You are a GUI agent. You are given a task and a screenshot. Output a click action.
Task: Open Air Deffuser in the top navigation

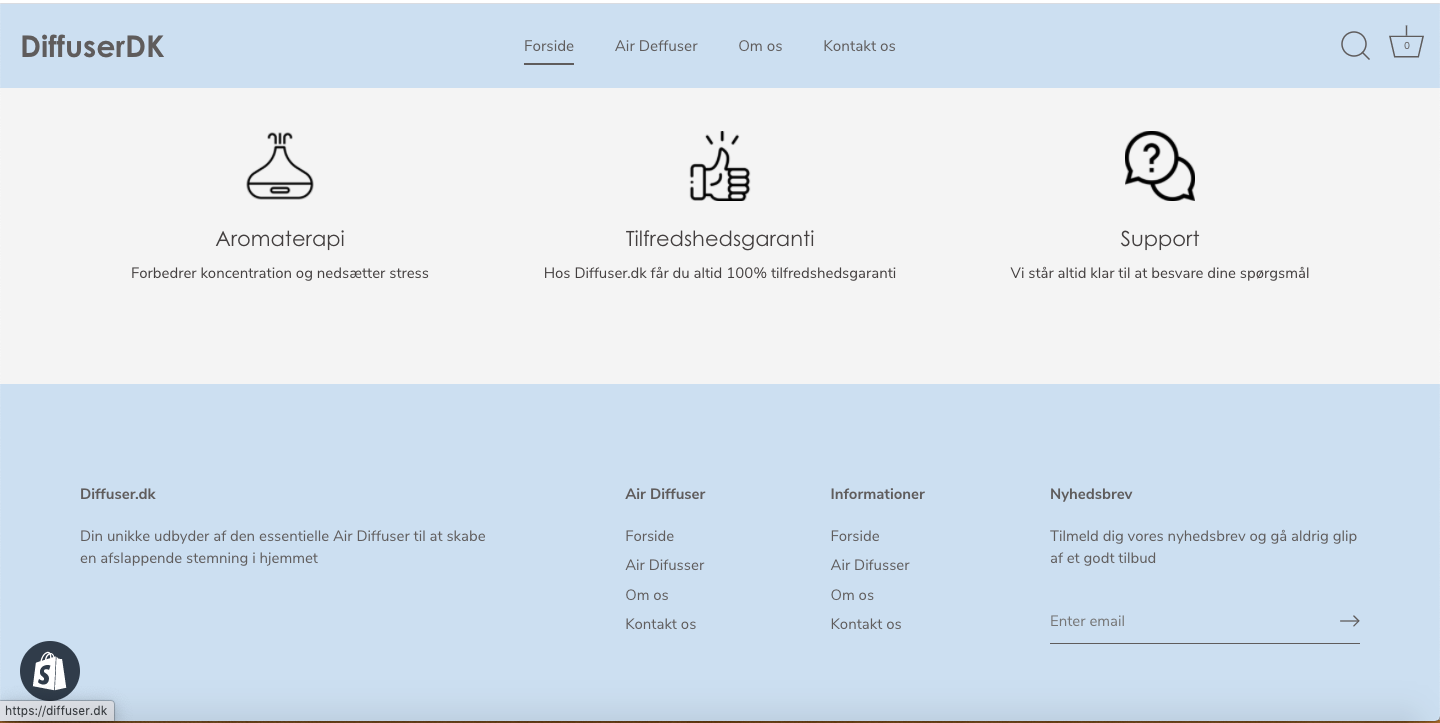pyautogui.click(x=656, y=46)
